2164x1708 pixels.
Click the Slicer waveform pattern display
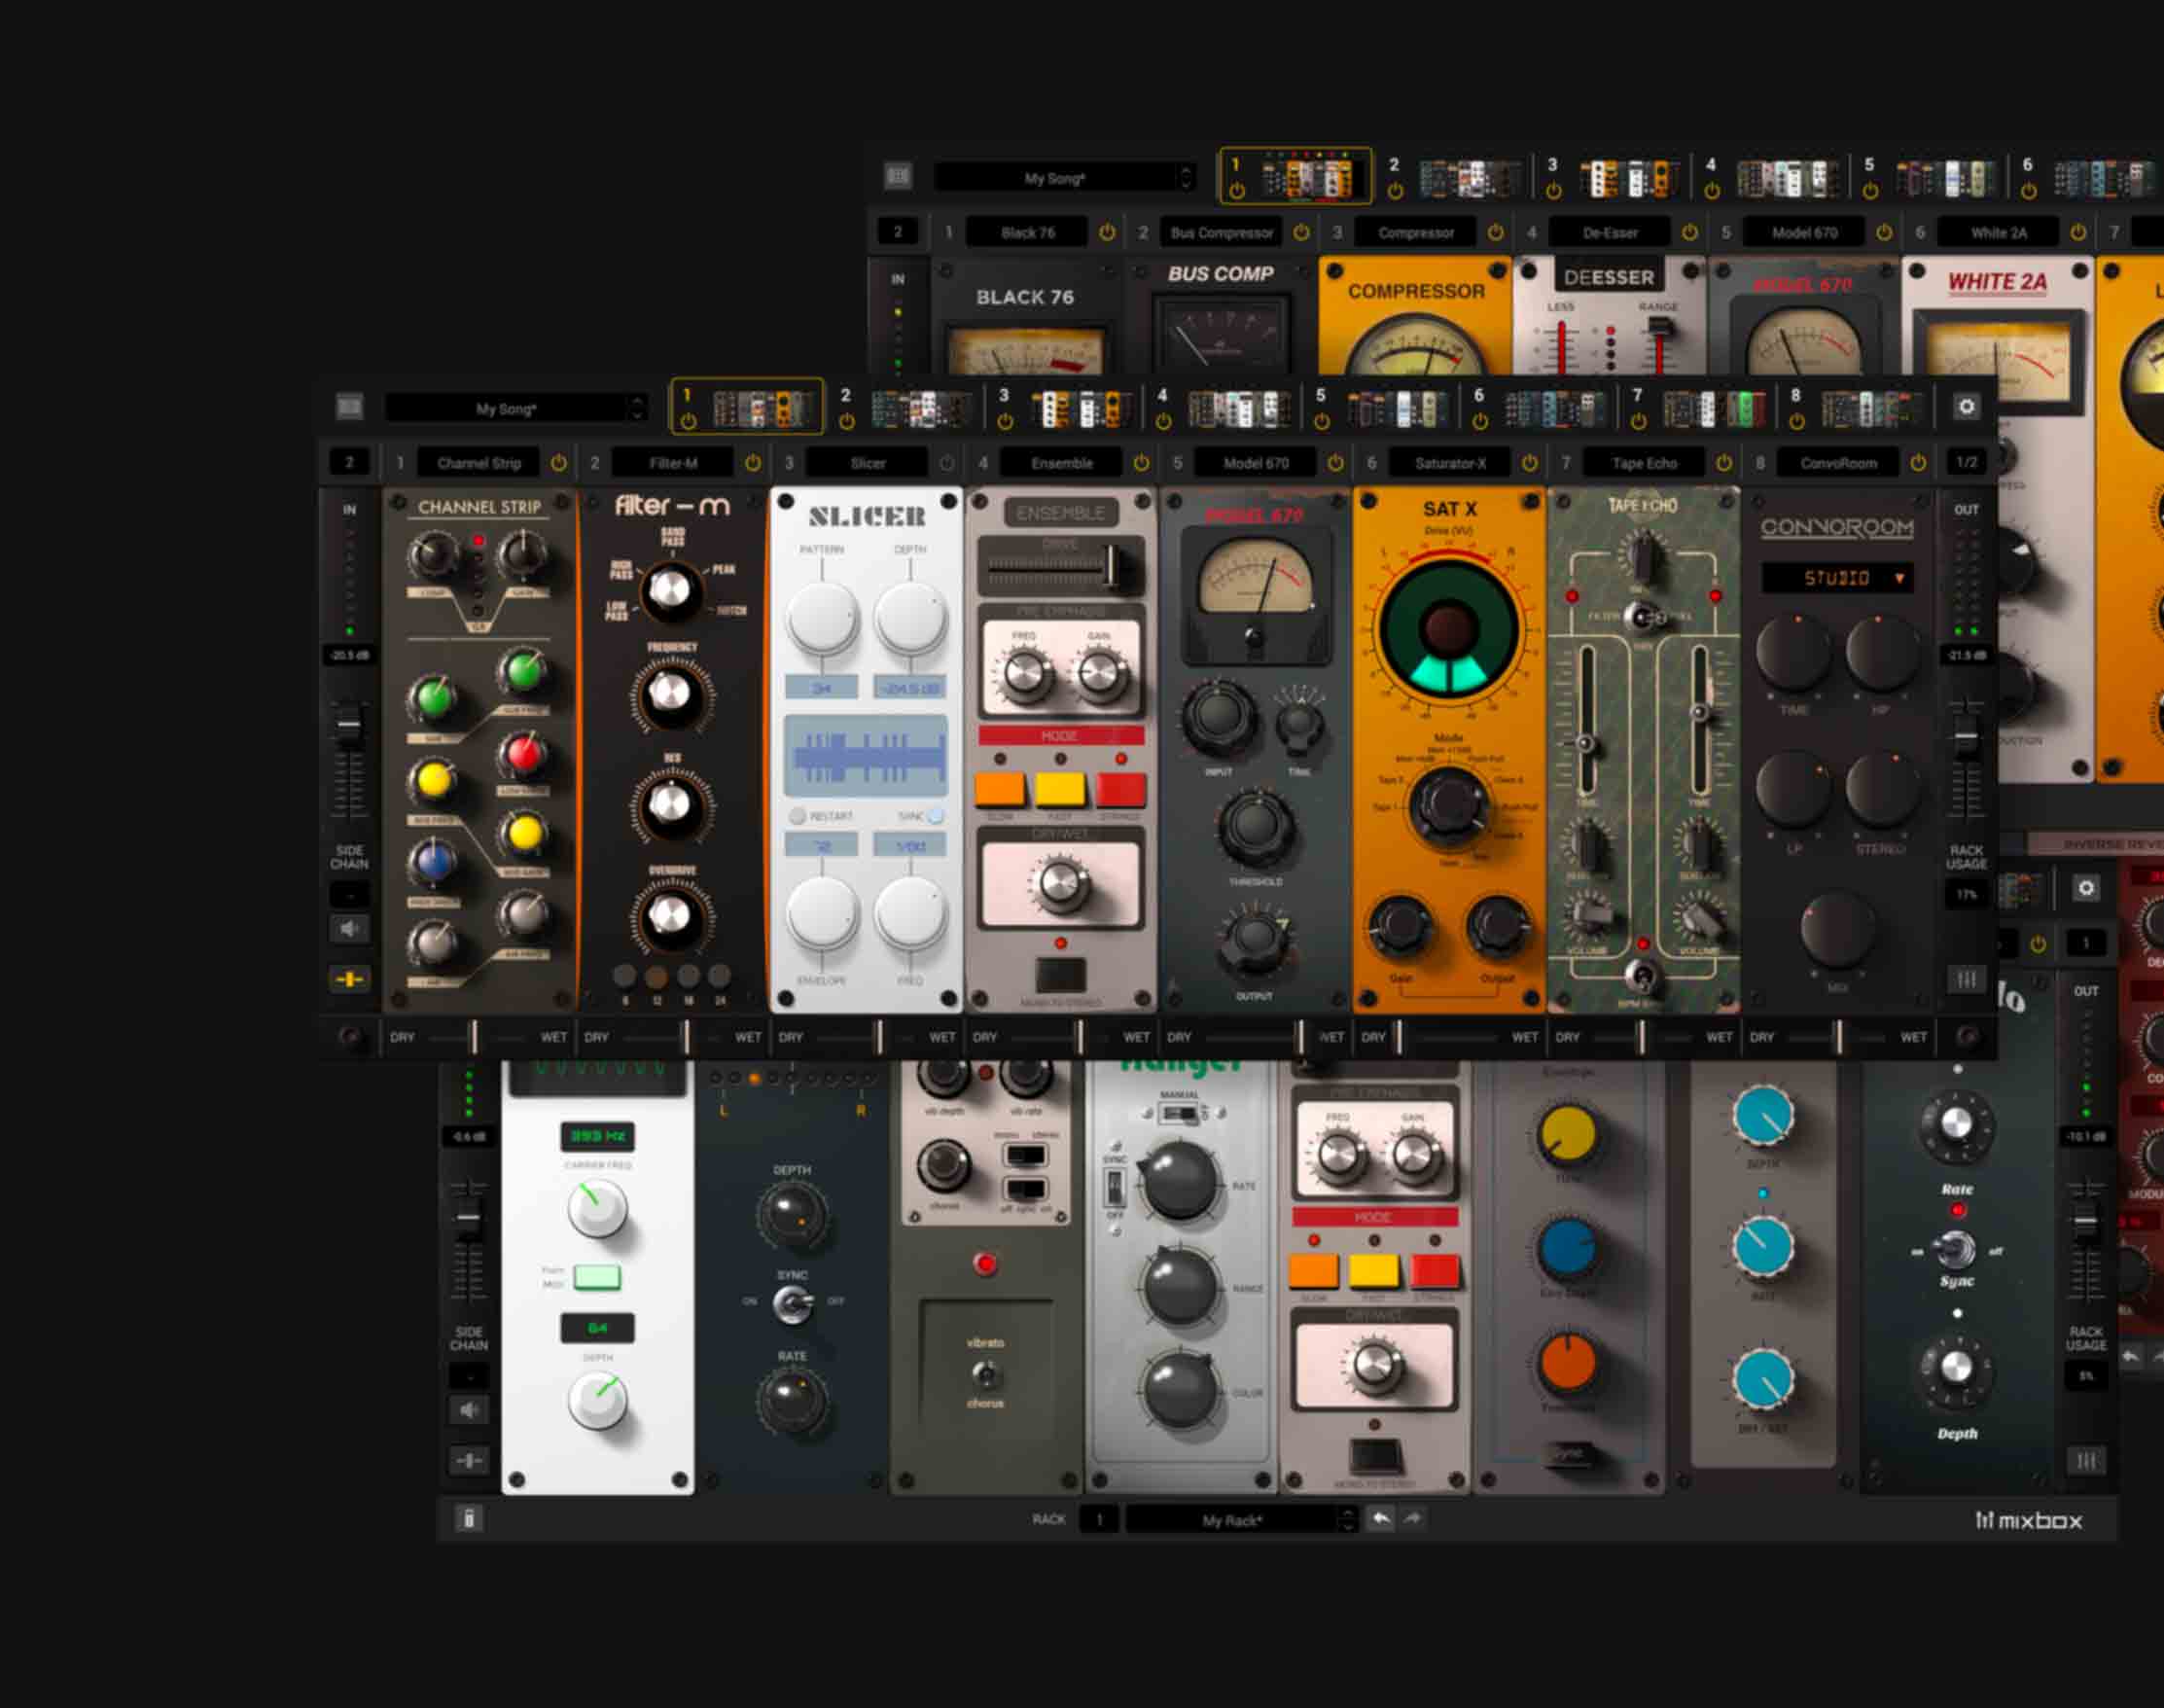[866, 755]
